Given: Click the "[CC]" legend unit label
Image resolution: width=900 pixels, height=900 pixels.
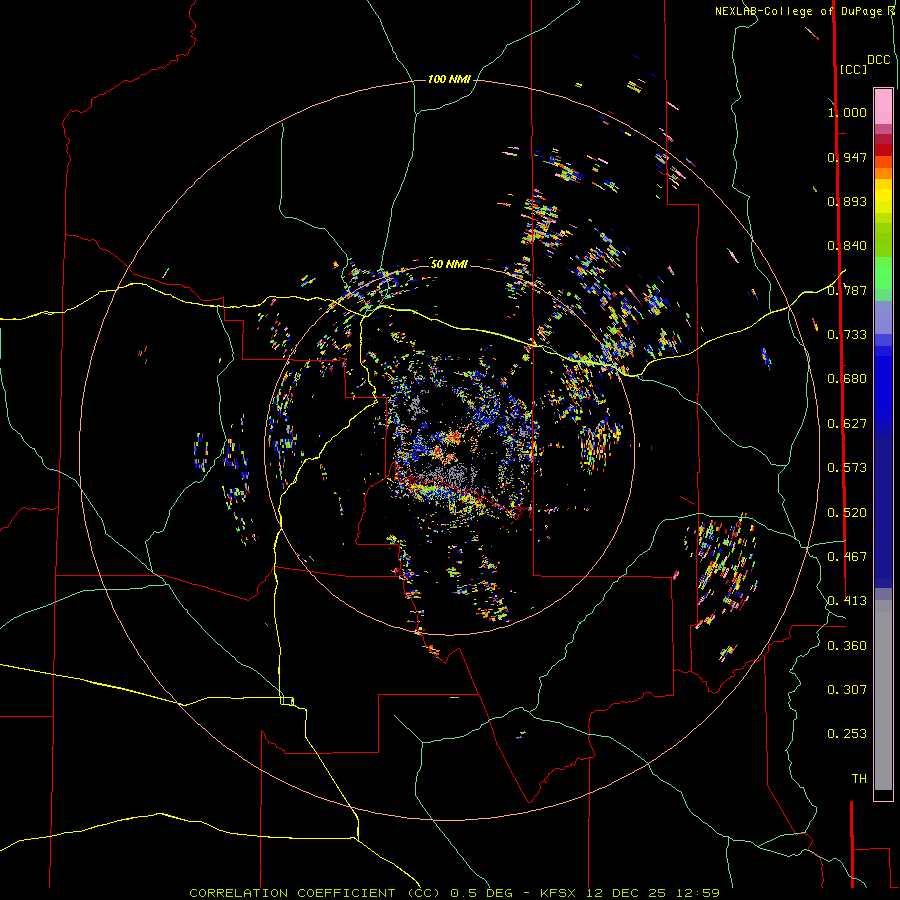Looking at the screenshot, I should point(853,69).
